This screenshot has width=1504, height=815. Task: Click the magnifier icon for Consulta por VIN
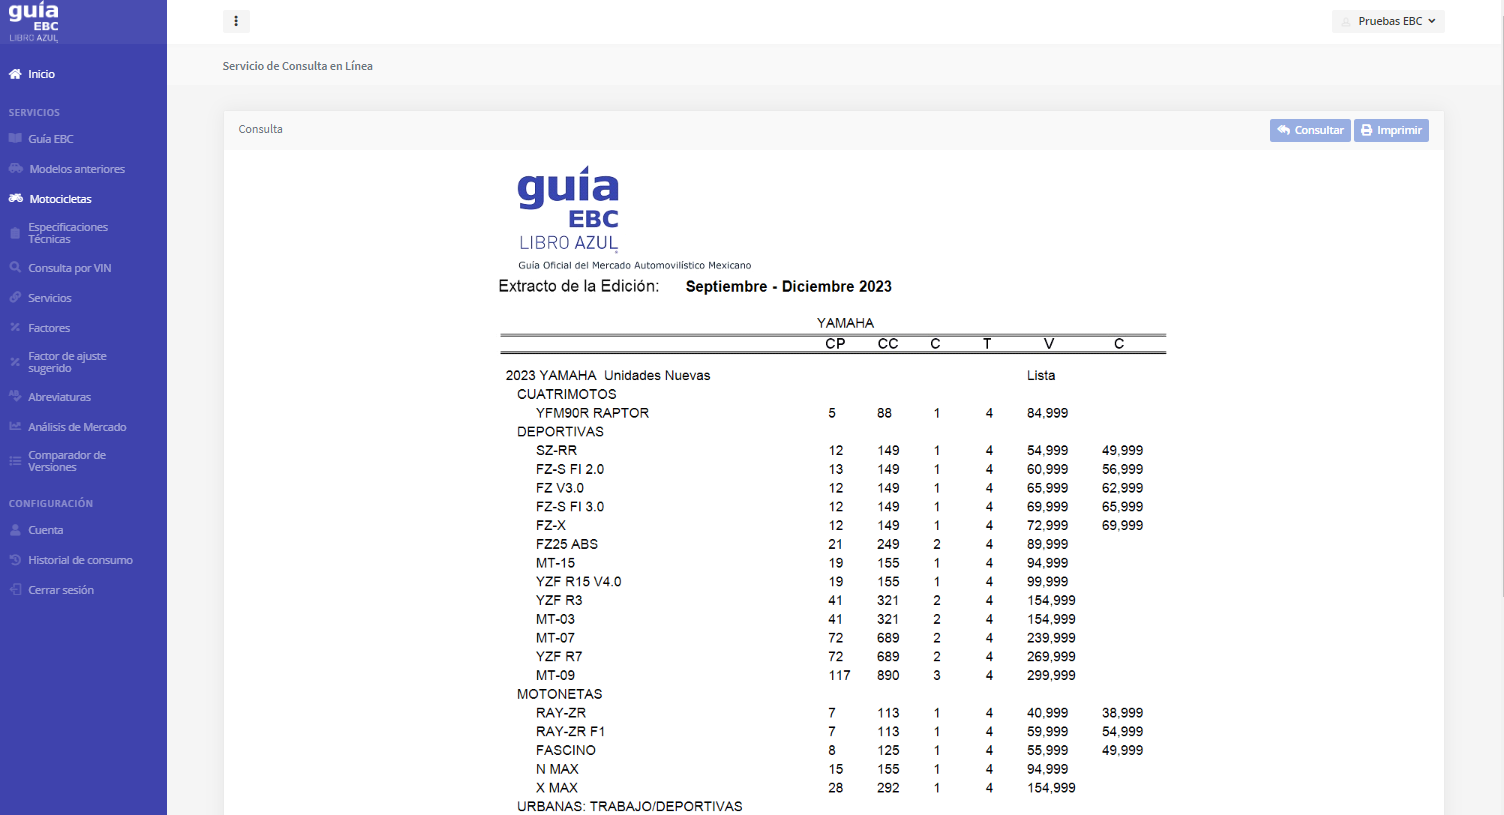[15, 268]
